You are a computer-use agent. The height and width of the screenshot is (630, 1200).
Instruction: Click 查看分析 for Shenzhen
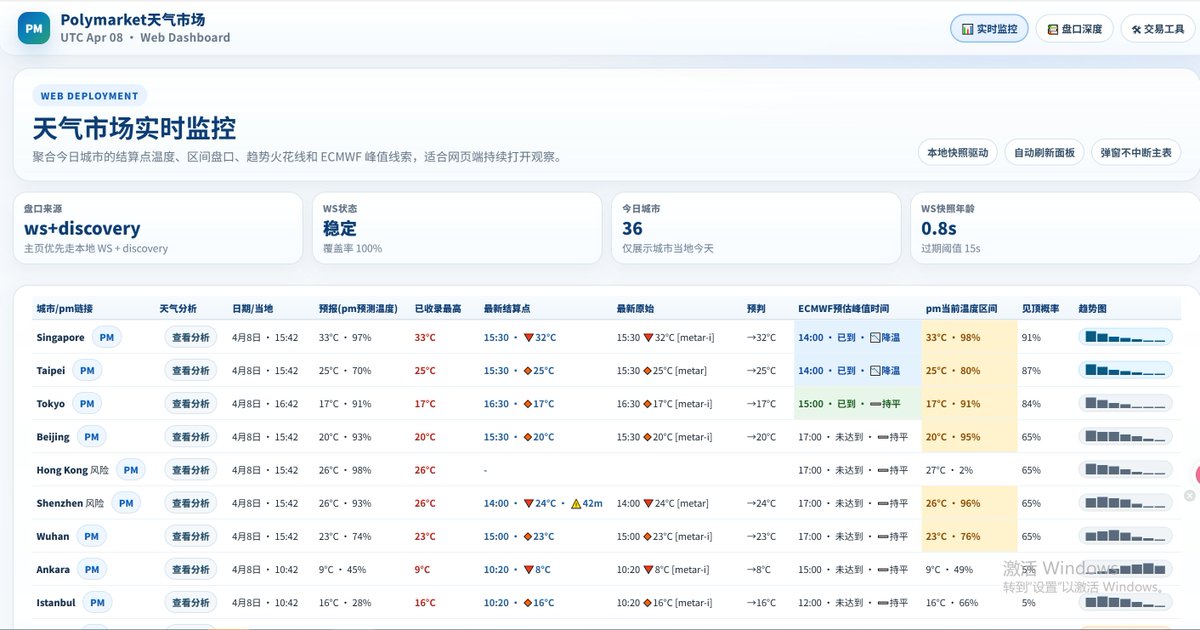click(190, 503)
